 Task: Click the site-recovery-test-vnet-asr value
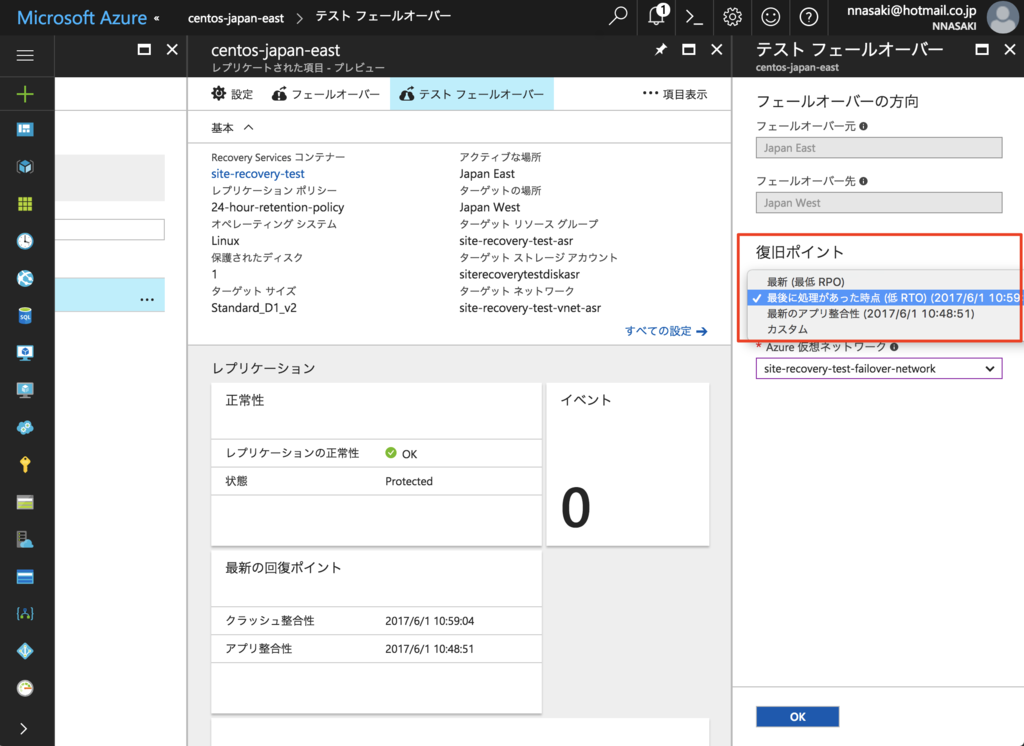[x=530, y=308]
